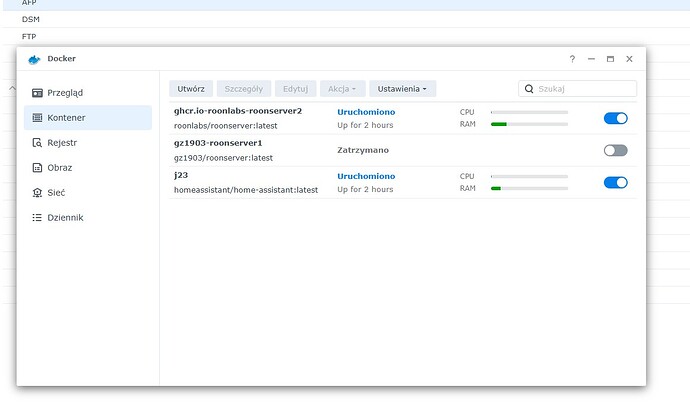The width and height of the screenshot is (690, 411).
Task: Click the Zatrzymano status text
Action: (363, 150)
